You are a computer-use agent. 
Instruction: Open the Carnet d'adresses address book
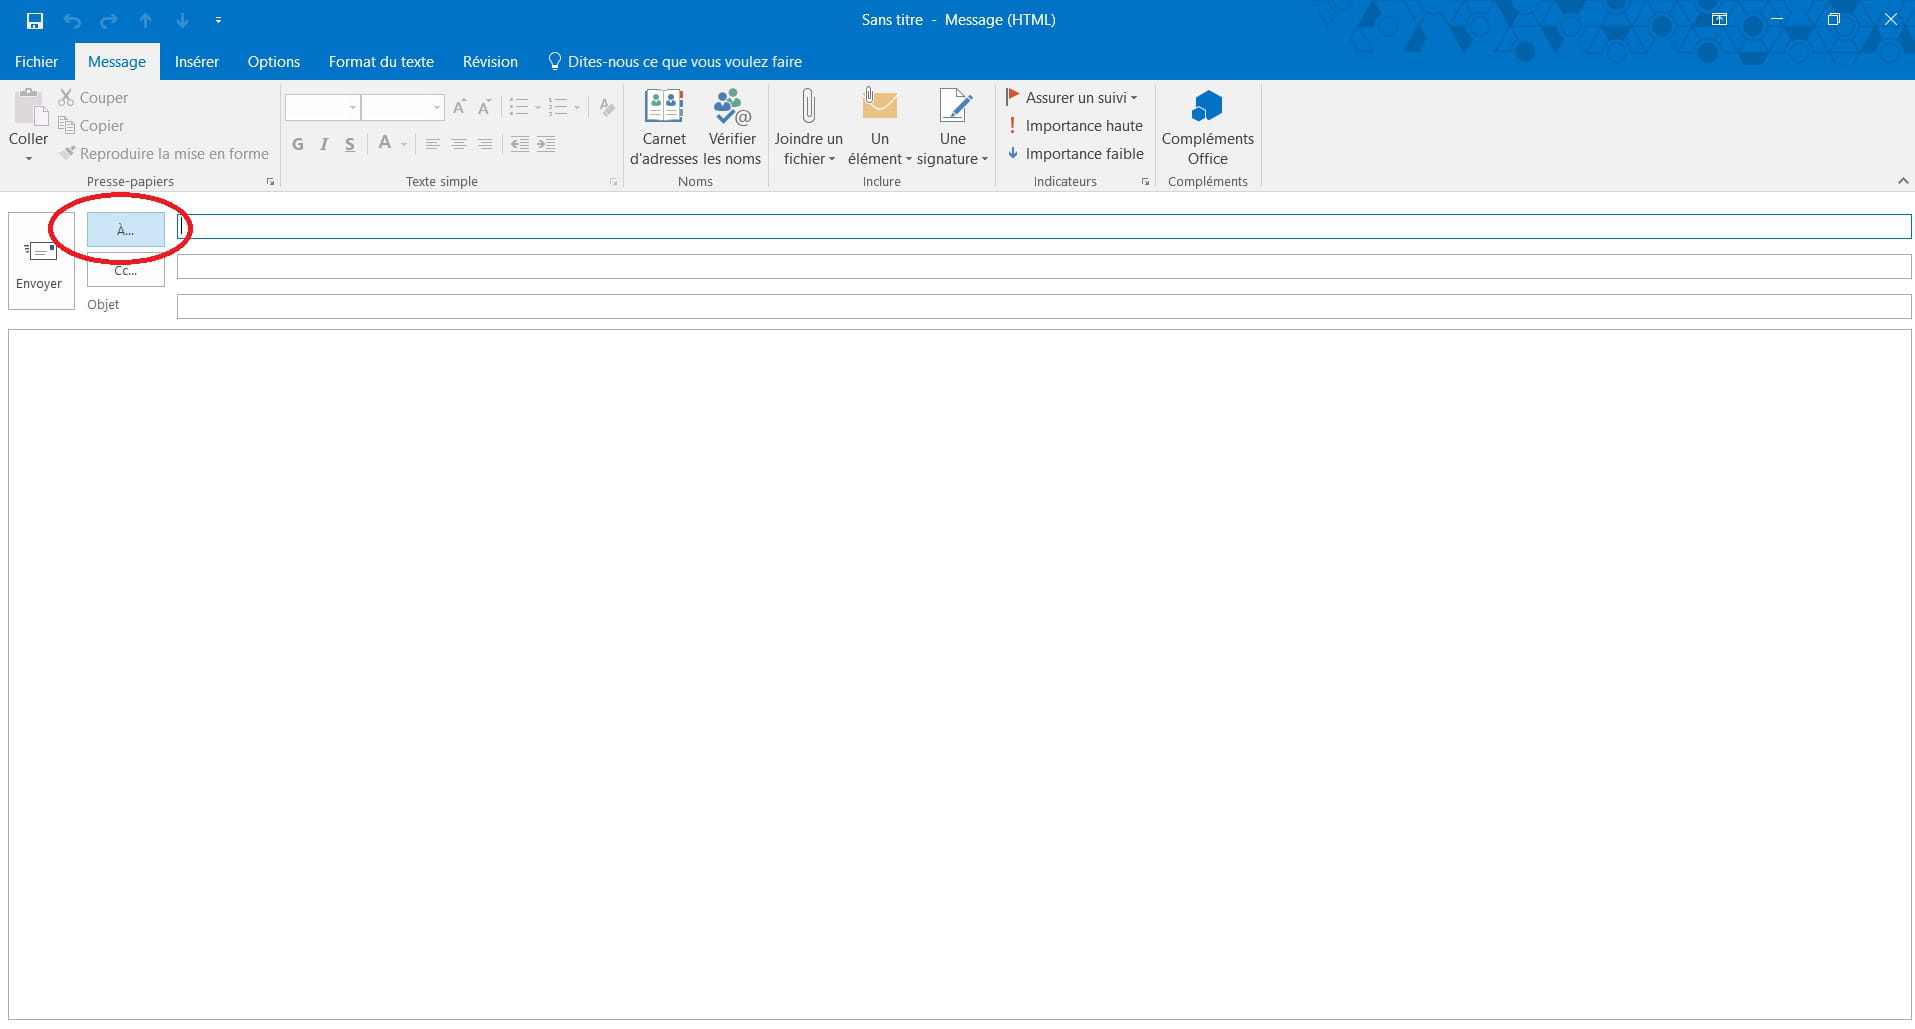point(664,126)
